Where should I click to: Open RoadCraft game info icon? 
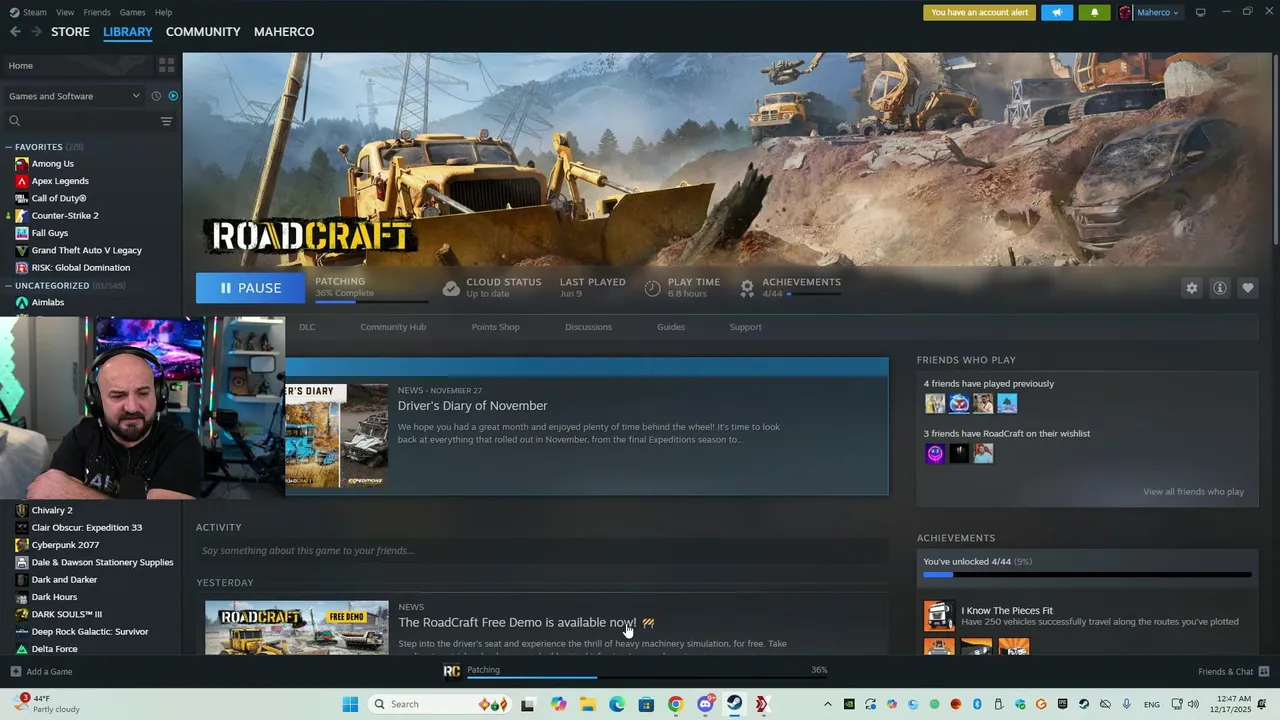click(1219, 288)
